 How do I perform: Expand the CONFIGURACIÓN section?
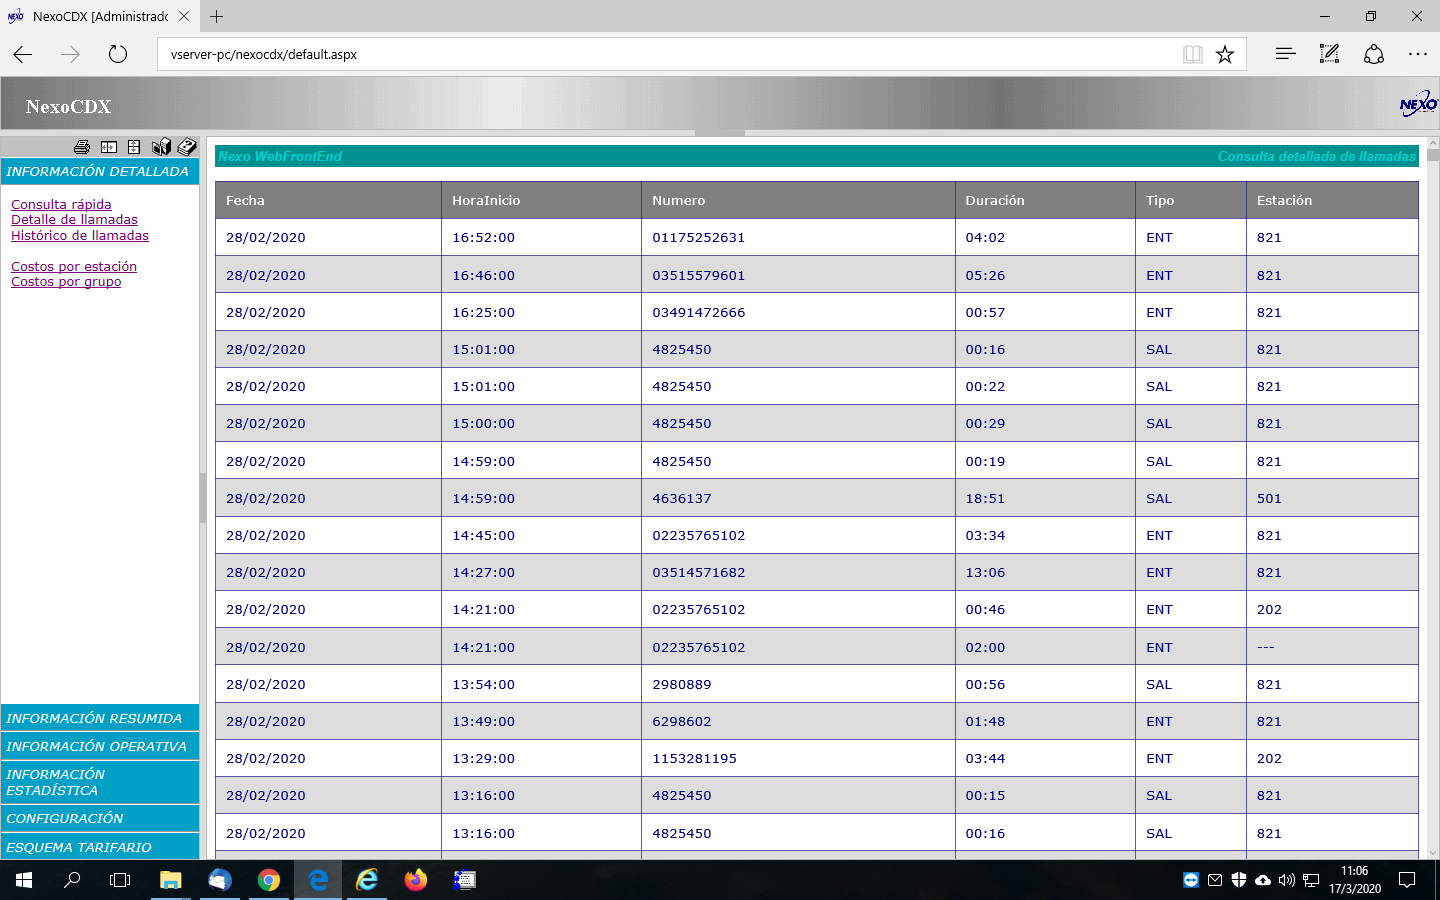coord(100,818)
